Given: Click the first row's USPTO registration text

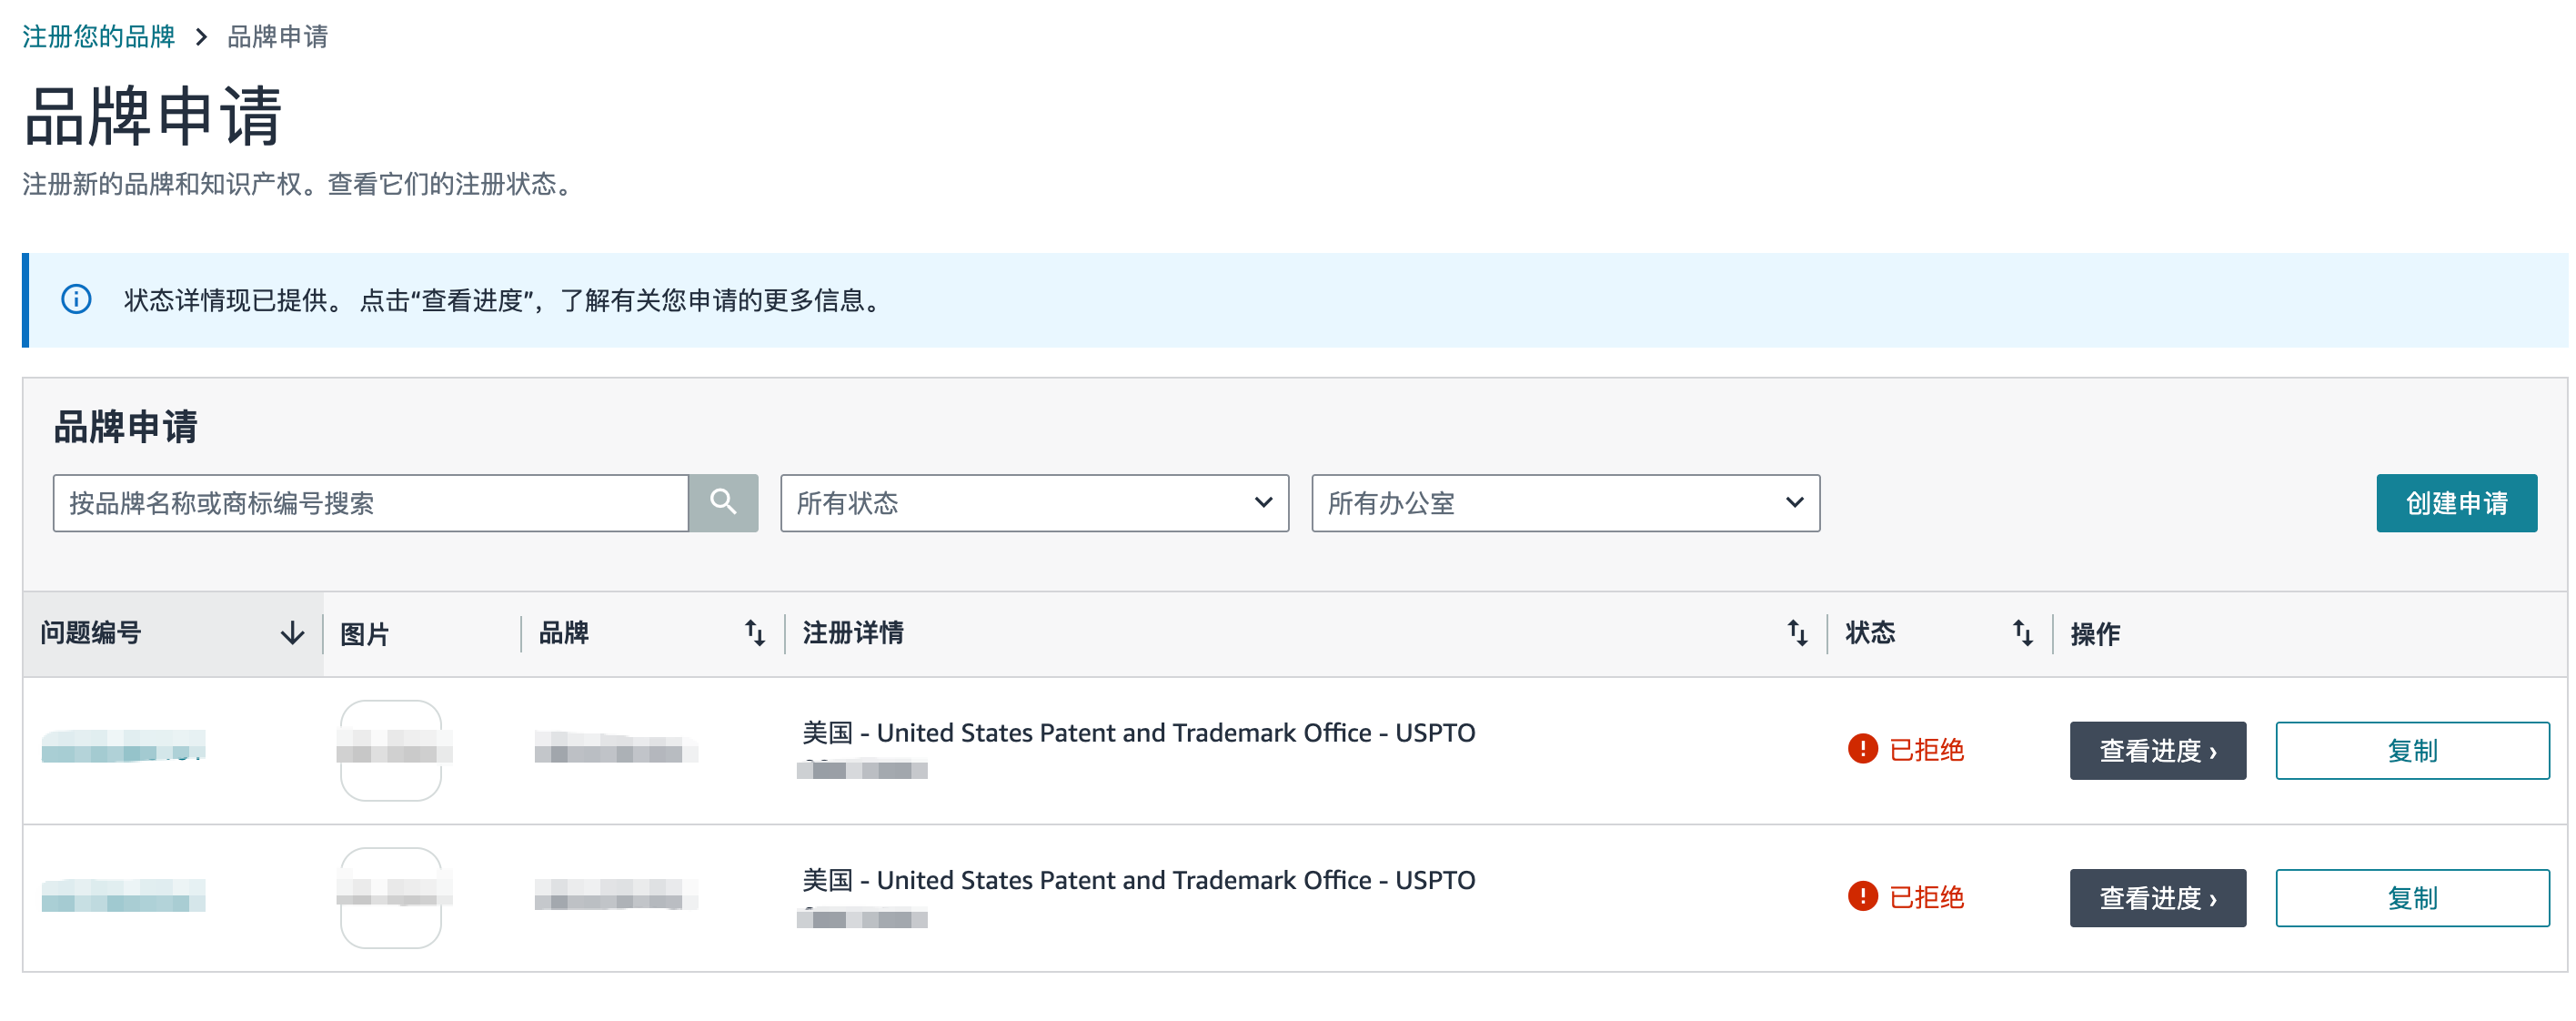Looking at the screenshot, I should pyautogui.click(x=1138, y=733).
